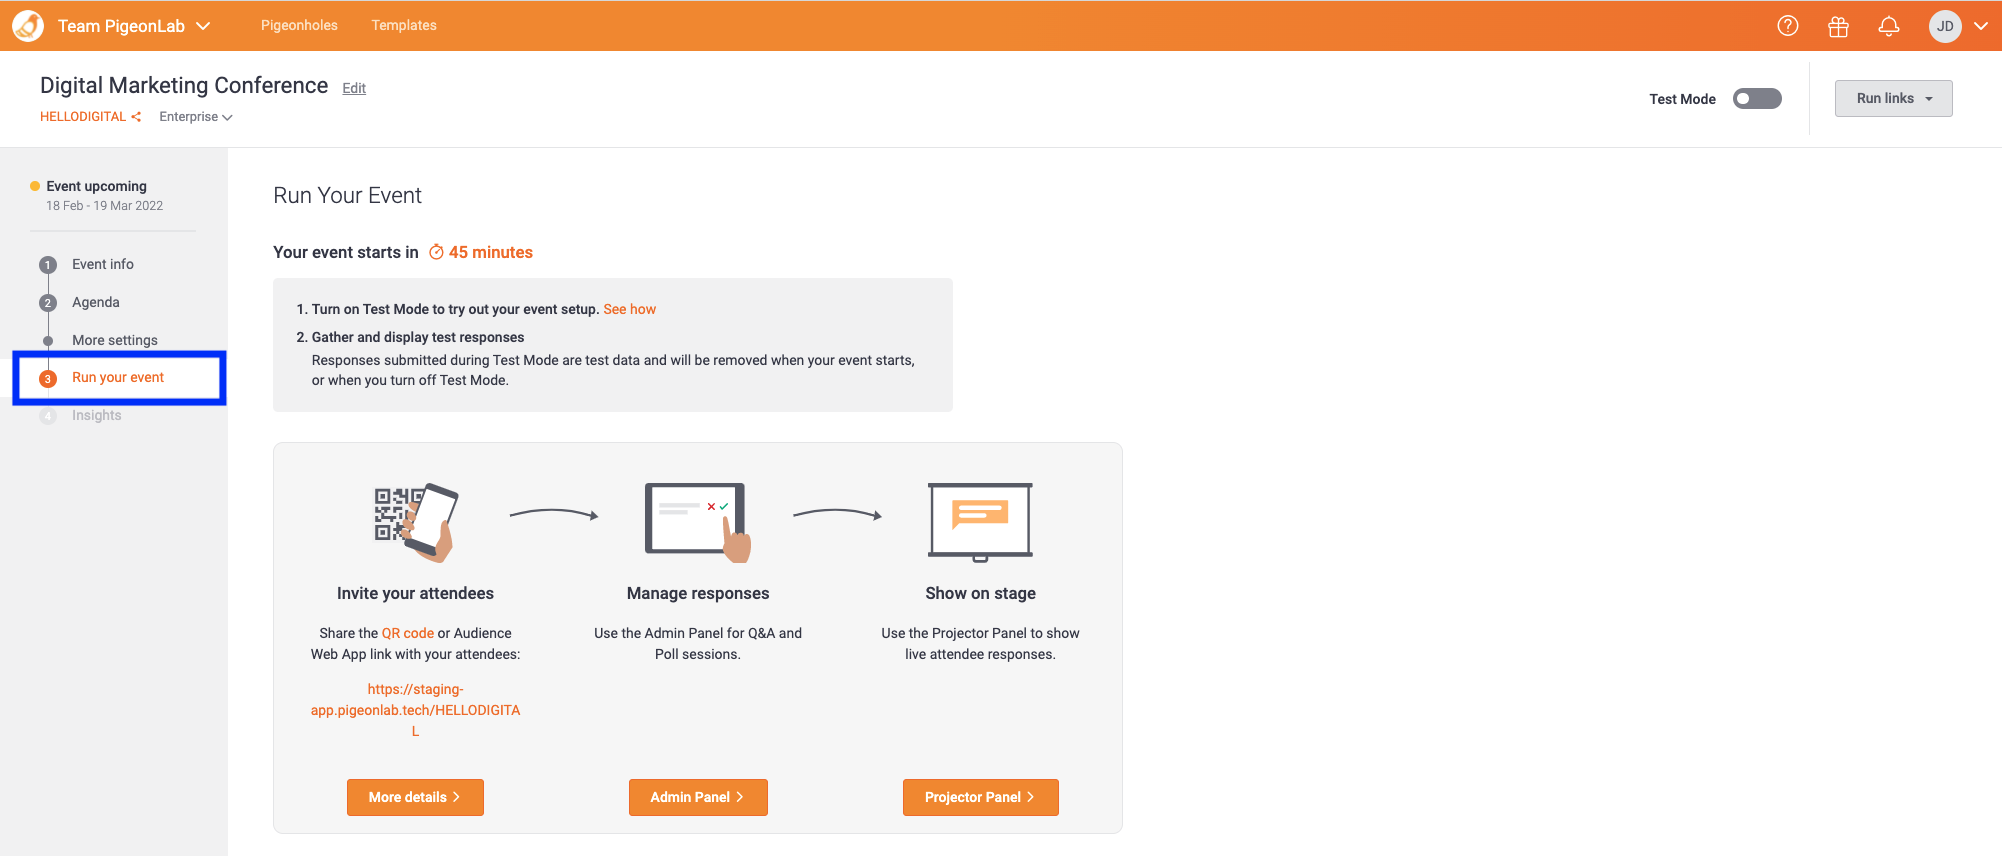The width and height of the screenshot is (2002, 856).
Task: Click the Invite your attendees heading
Action: point(415,593)
